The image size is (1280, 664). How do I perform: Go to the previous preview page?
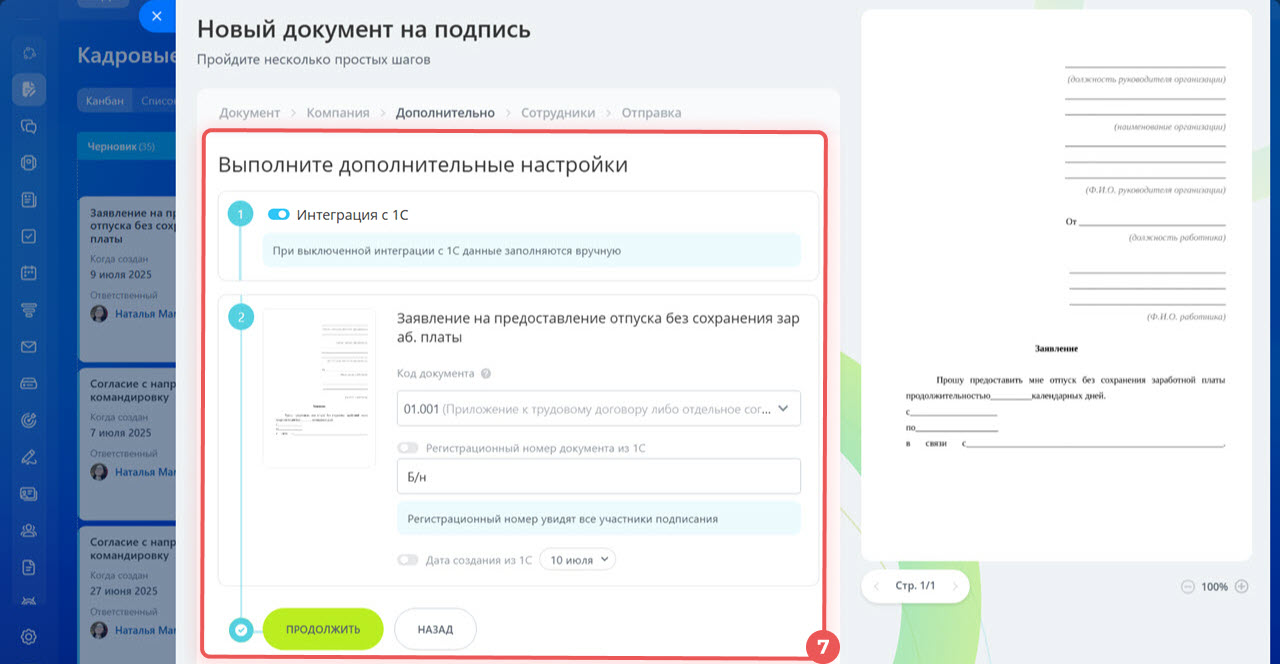click(877, 586)
